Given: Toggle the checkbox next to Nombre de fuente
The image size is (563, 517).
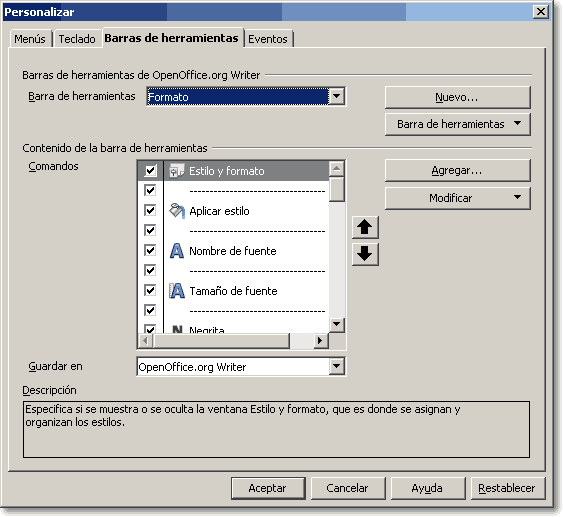Looking at the screenshot, I should pos(150,250).
